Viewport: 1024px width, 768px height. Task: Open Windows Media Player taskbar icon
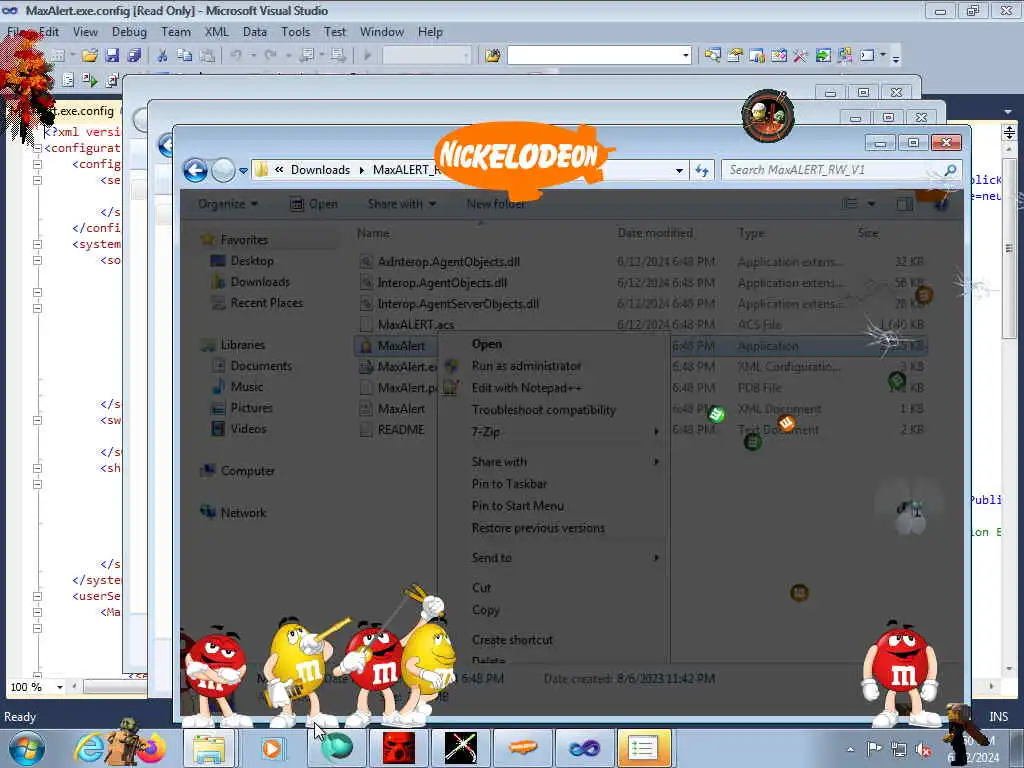point(272,748)
